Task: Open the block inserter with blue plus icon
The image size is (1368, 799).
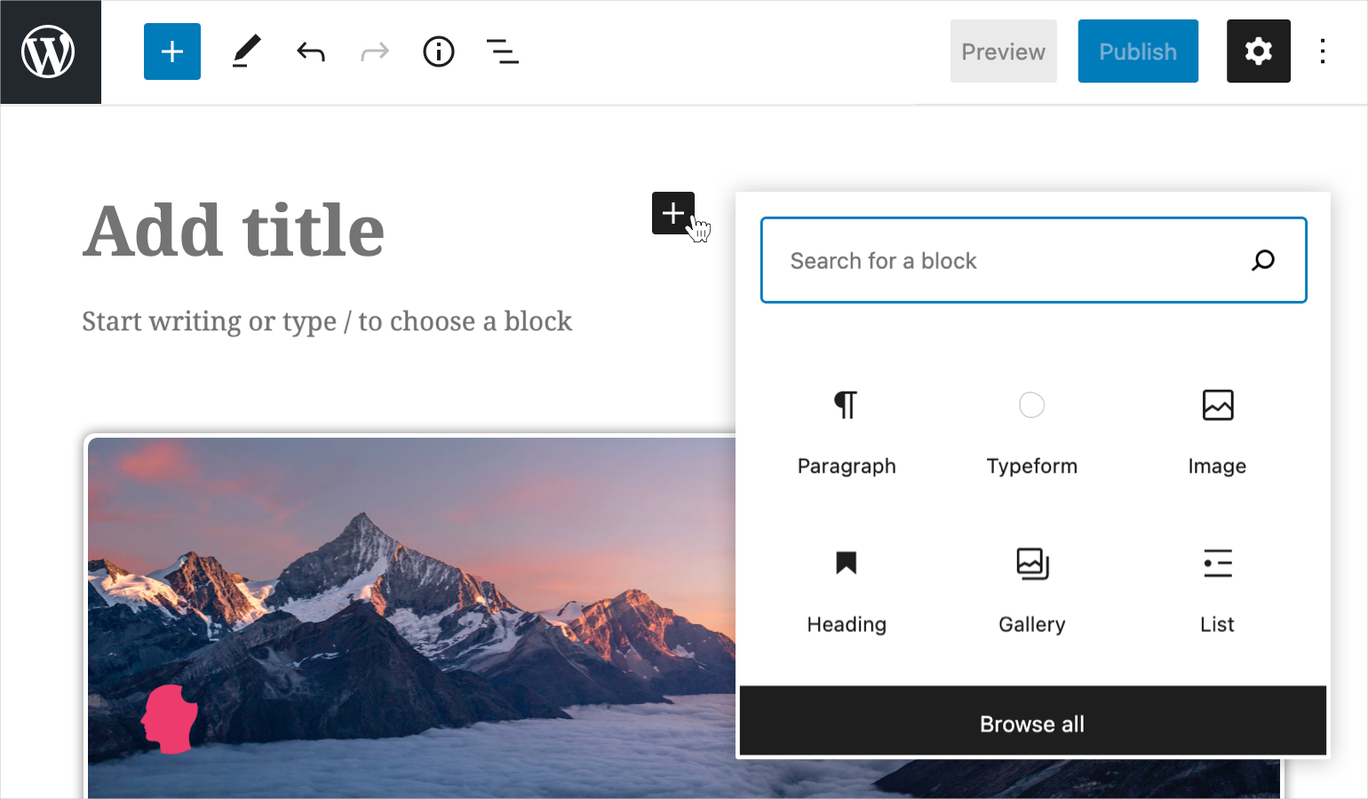Action: pos(171,51)
